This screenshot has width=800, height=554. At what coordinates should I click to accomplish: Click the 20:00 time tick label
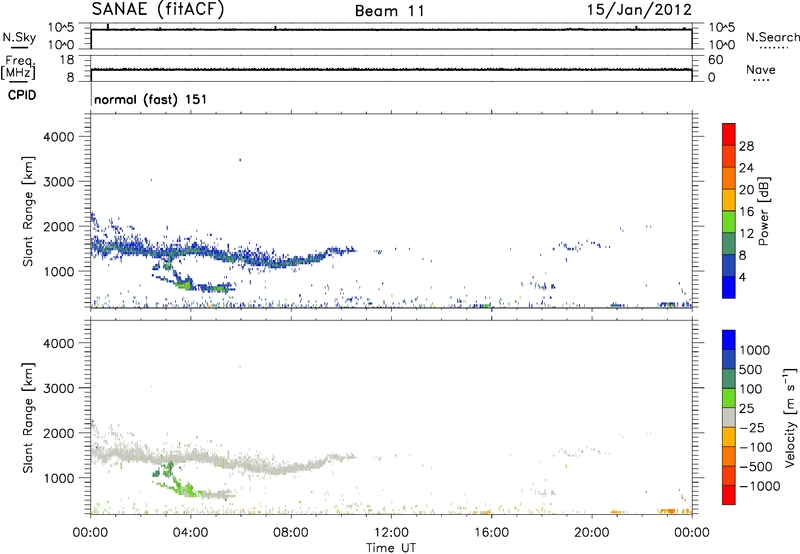591,533
